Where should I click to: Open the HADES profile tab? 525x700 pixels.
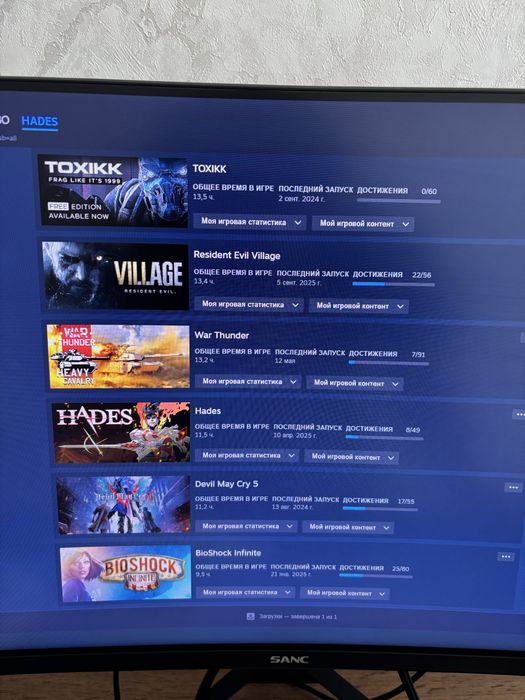point(40,121)
